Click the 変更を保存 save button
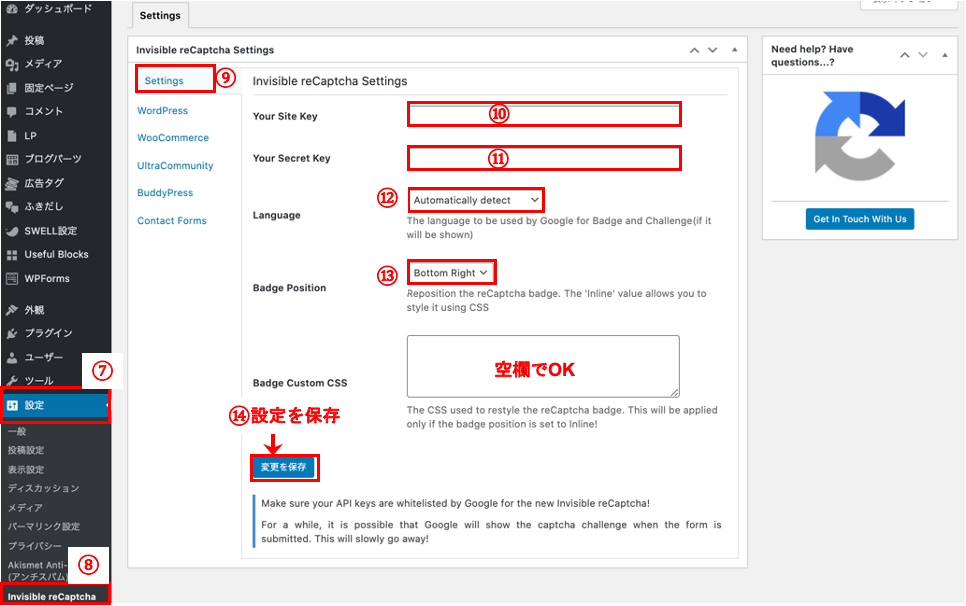Image resolution: width=966 pixels, height=606 pixels. pyautogui.click(x=283, y=467)
